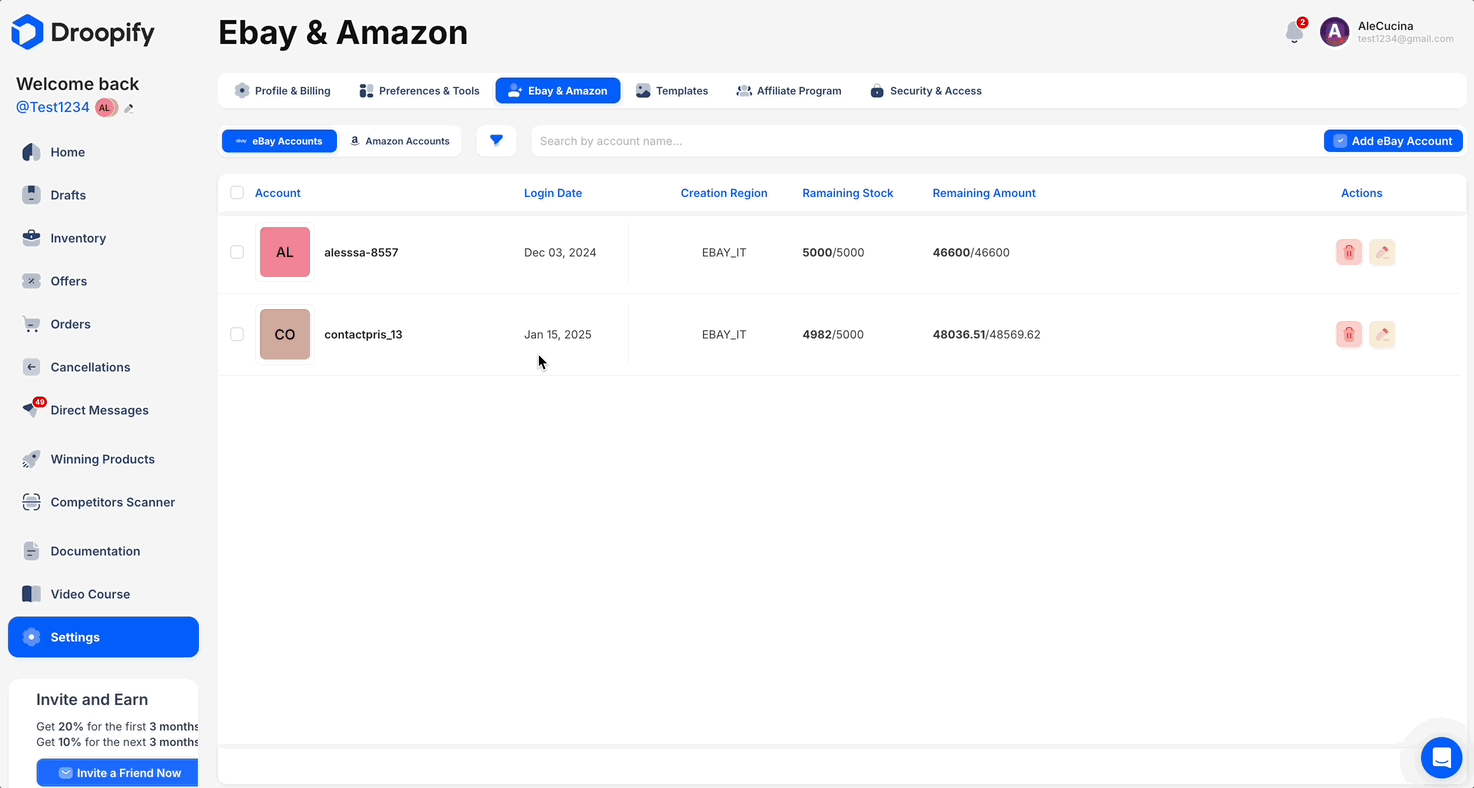Open Security & Access tab

coord(926,91)
